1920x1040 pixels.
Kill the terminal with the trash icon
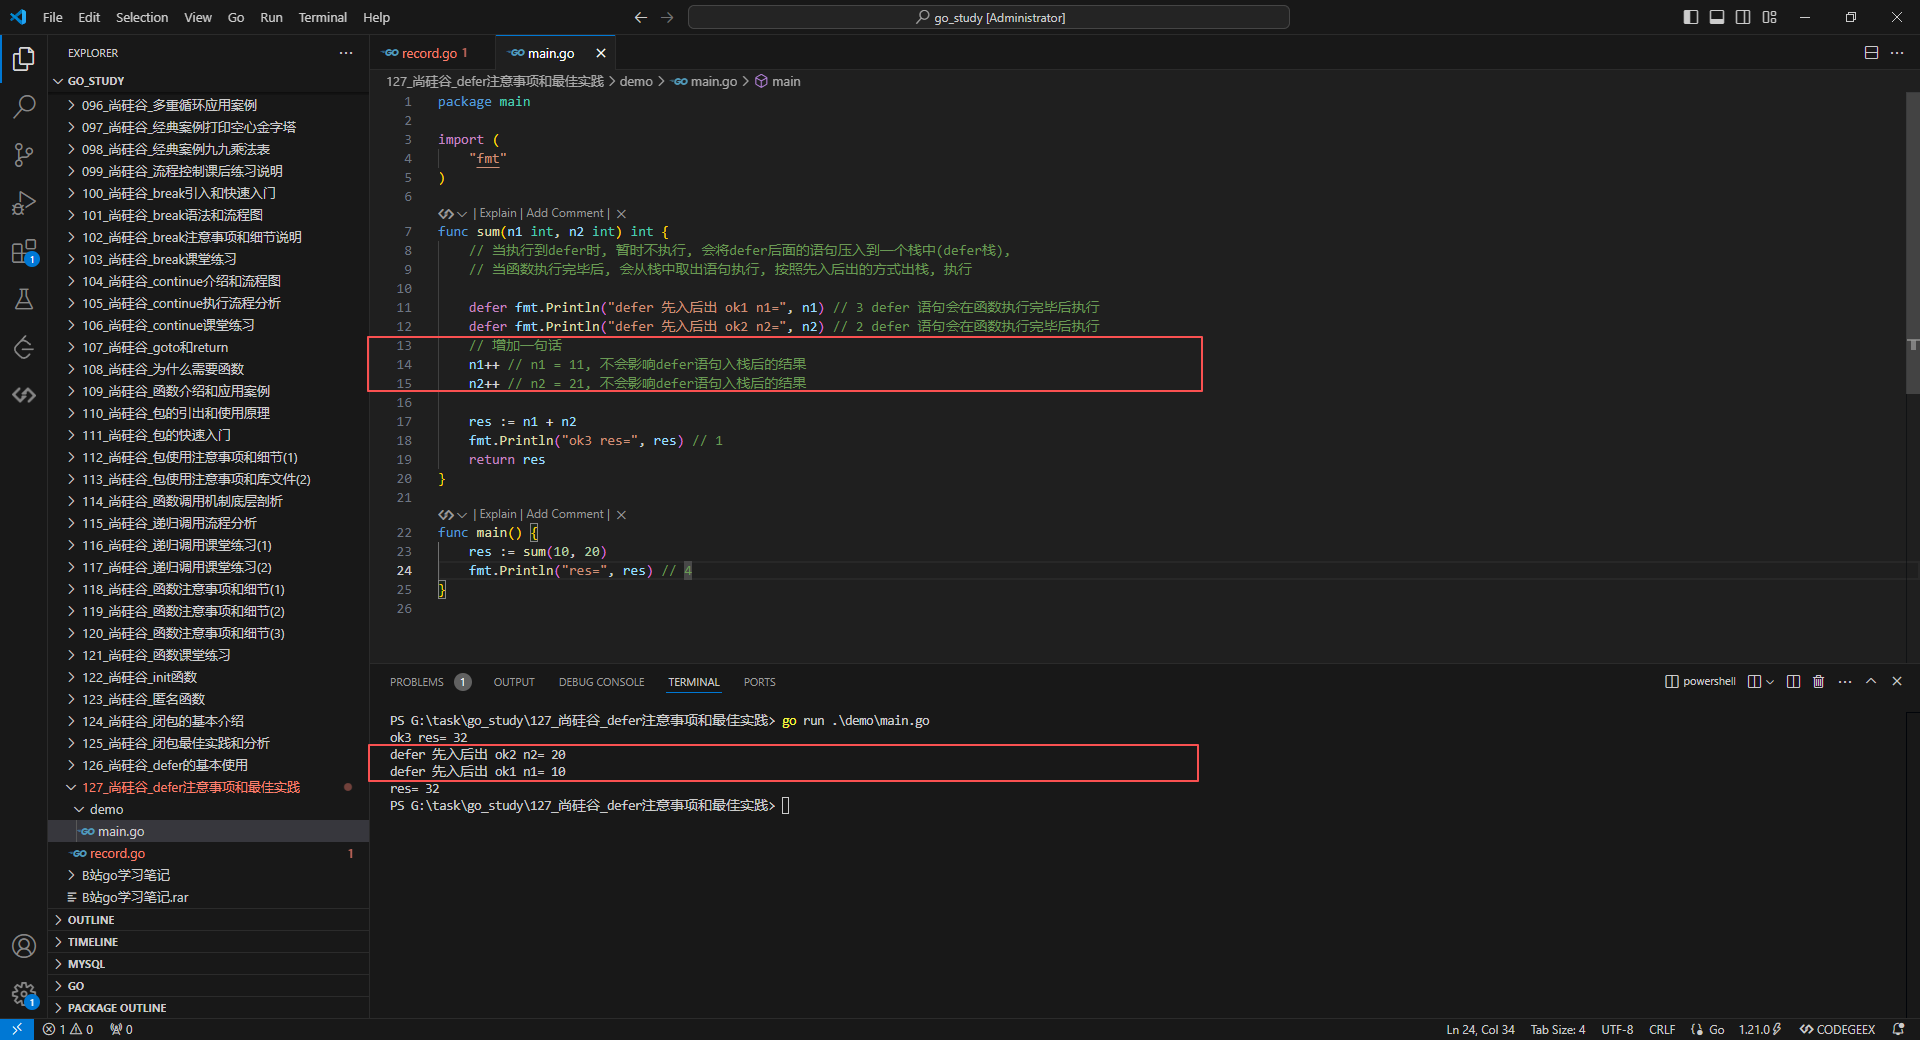1819,682
